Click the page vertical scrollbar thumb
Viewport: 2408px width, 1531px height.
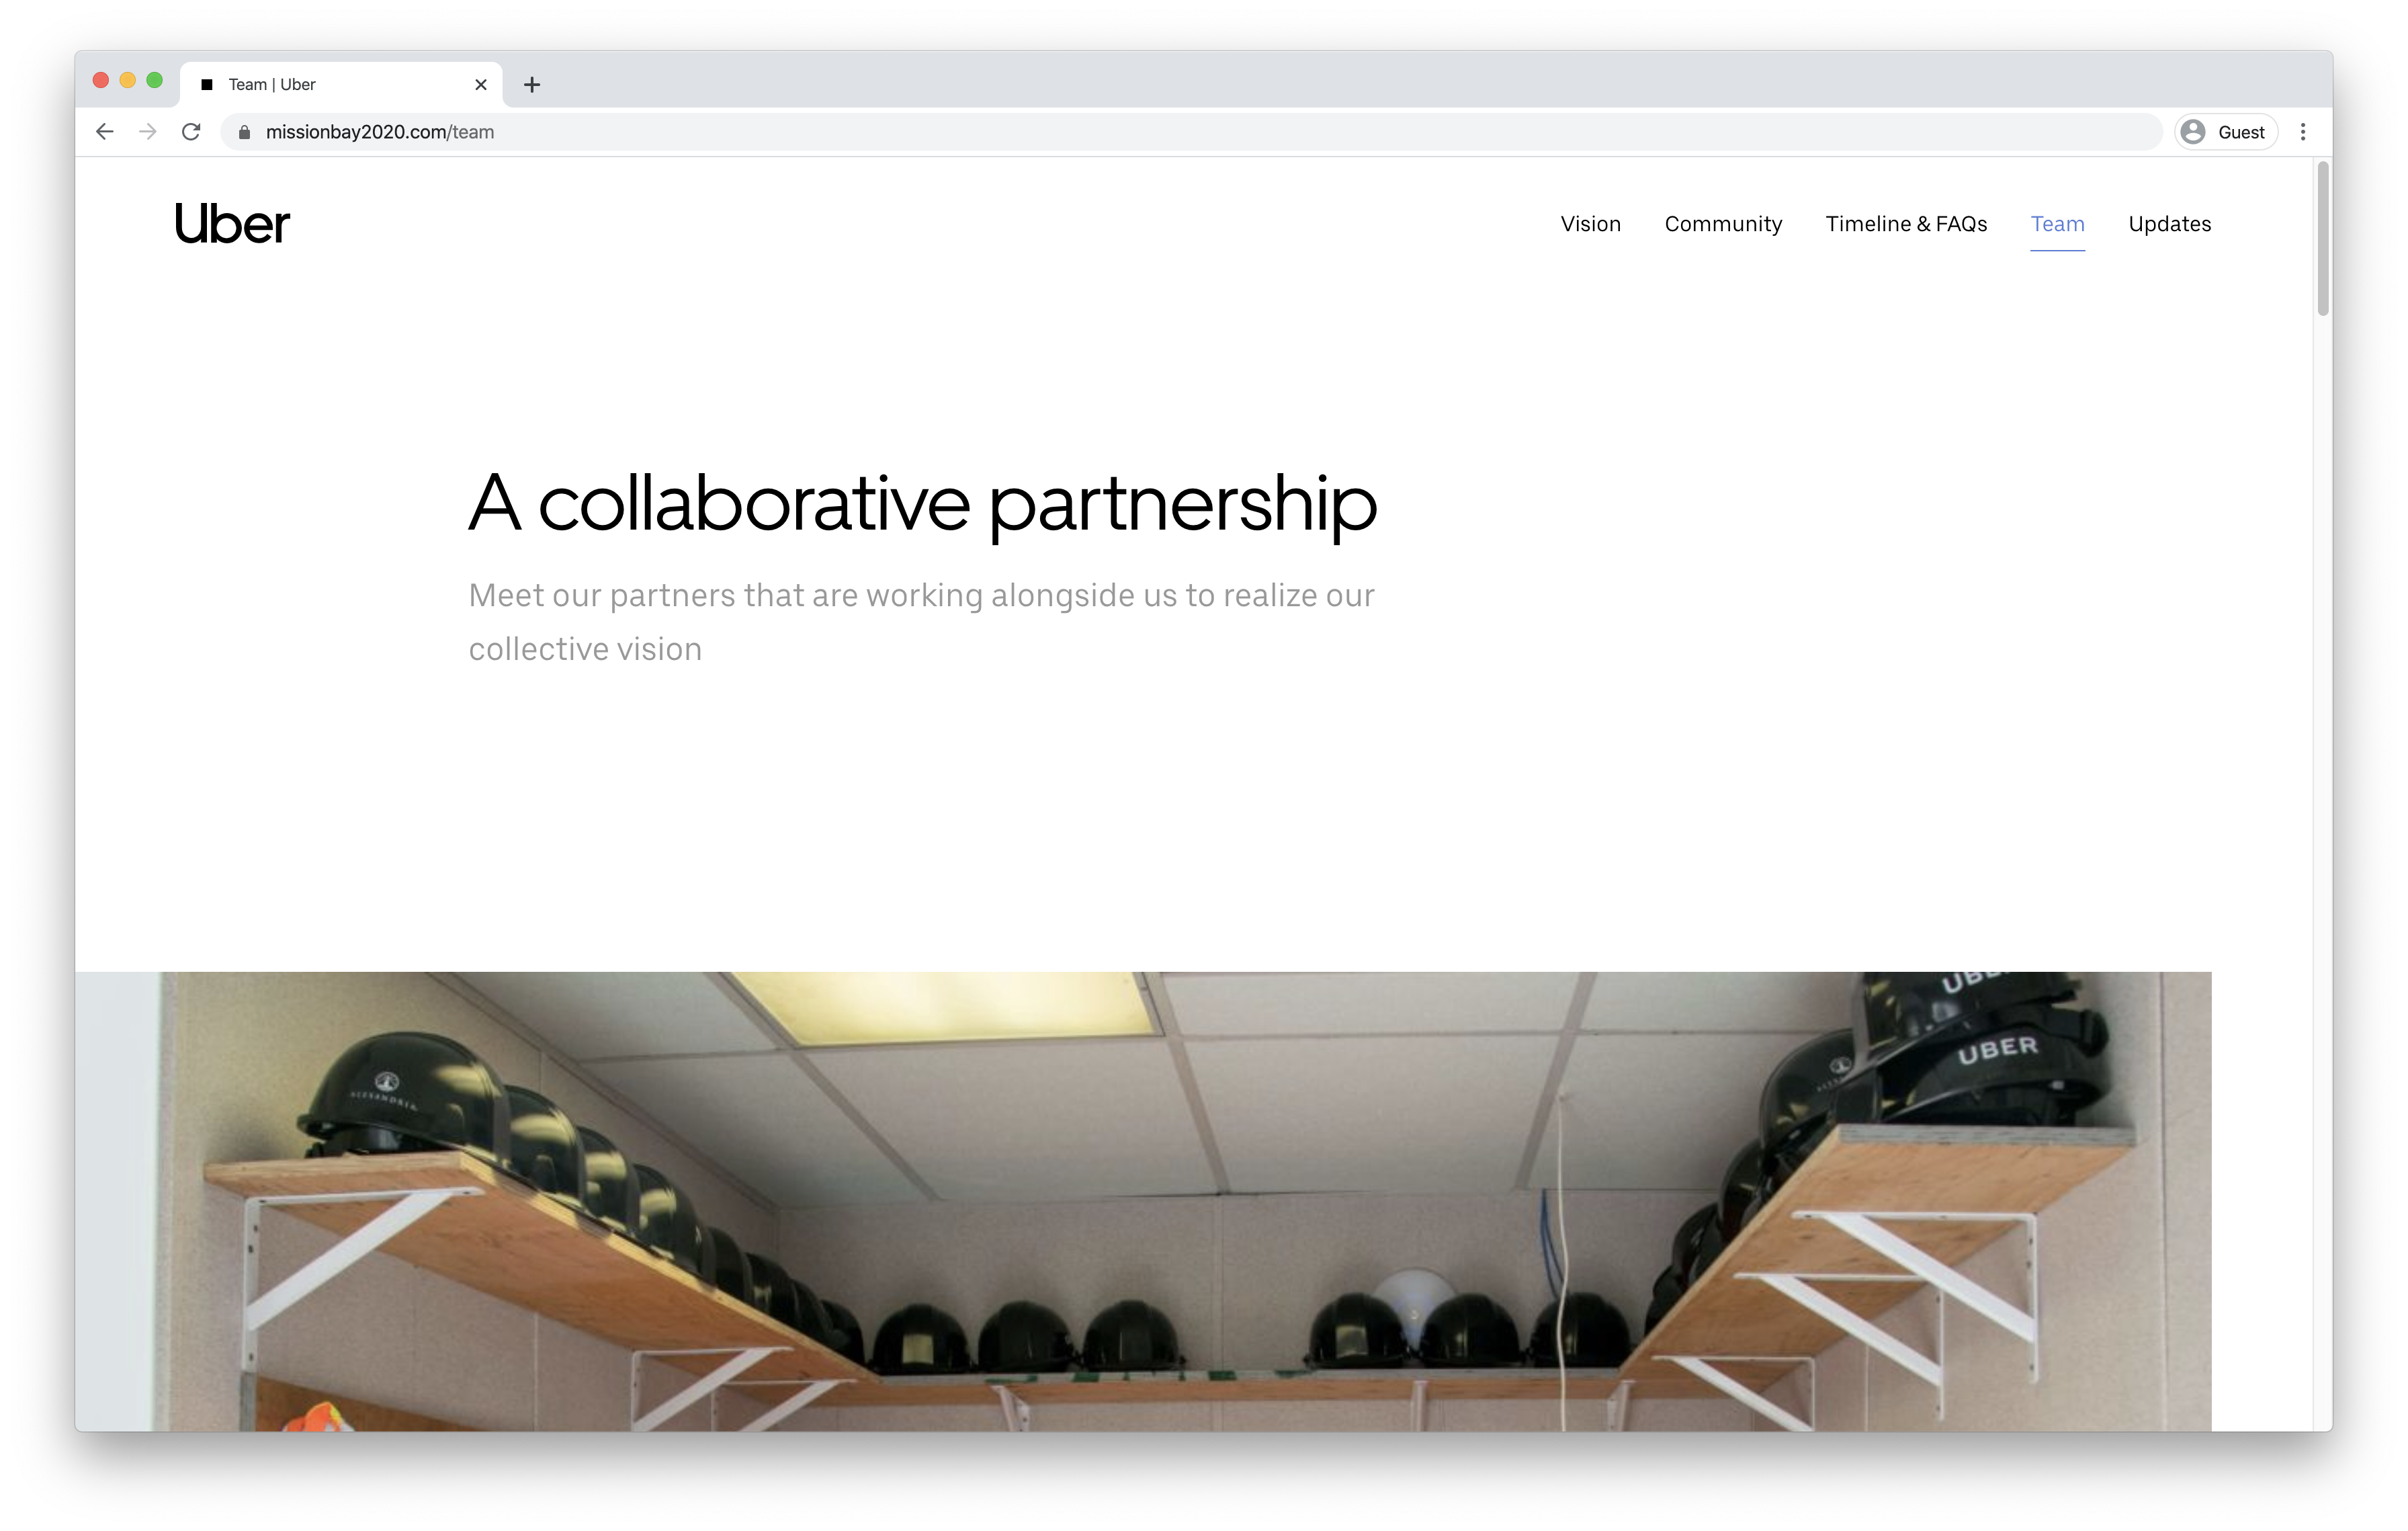pos(2323,238)
